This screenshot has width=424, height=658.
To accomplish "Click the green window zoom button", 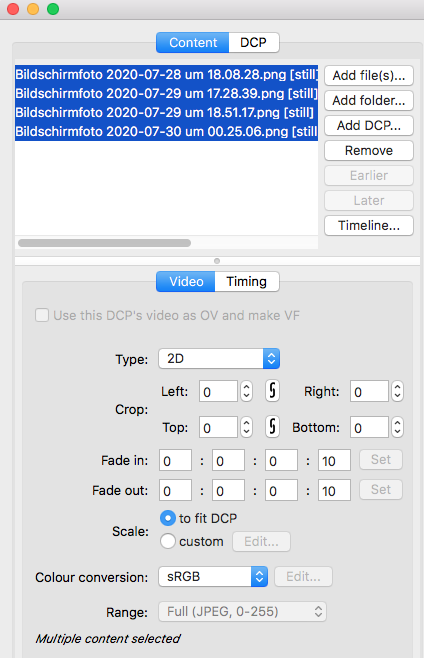I will [53, 9].
